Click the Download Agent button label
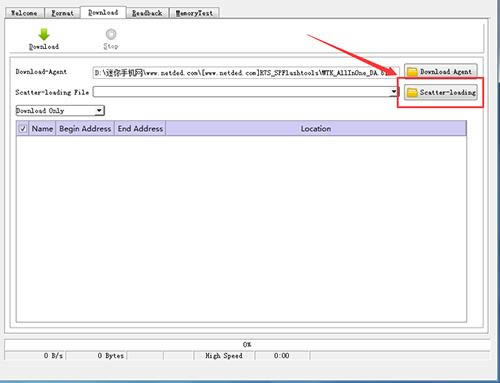The height and width of the screenshot is (383, 500). pos(446,72)
